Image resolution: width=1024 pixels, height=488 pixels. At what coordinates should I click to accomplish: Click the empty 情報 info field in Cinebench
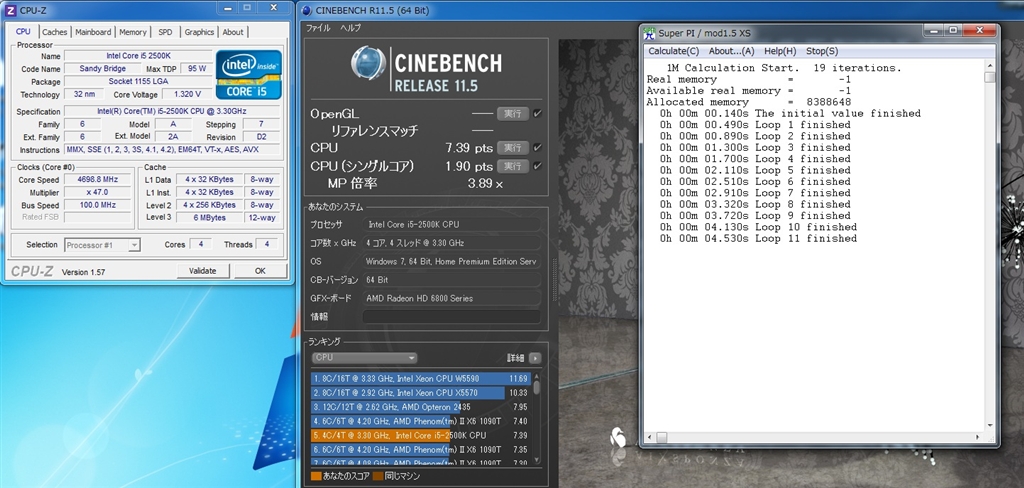click(x=451, y=317)
